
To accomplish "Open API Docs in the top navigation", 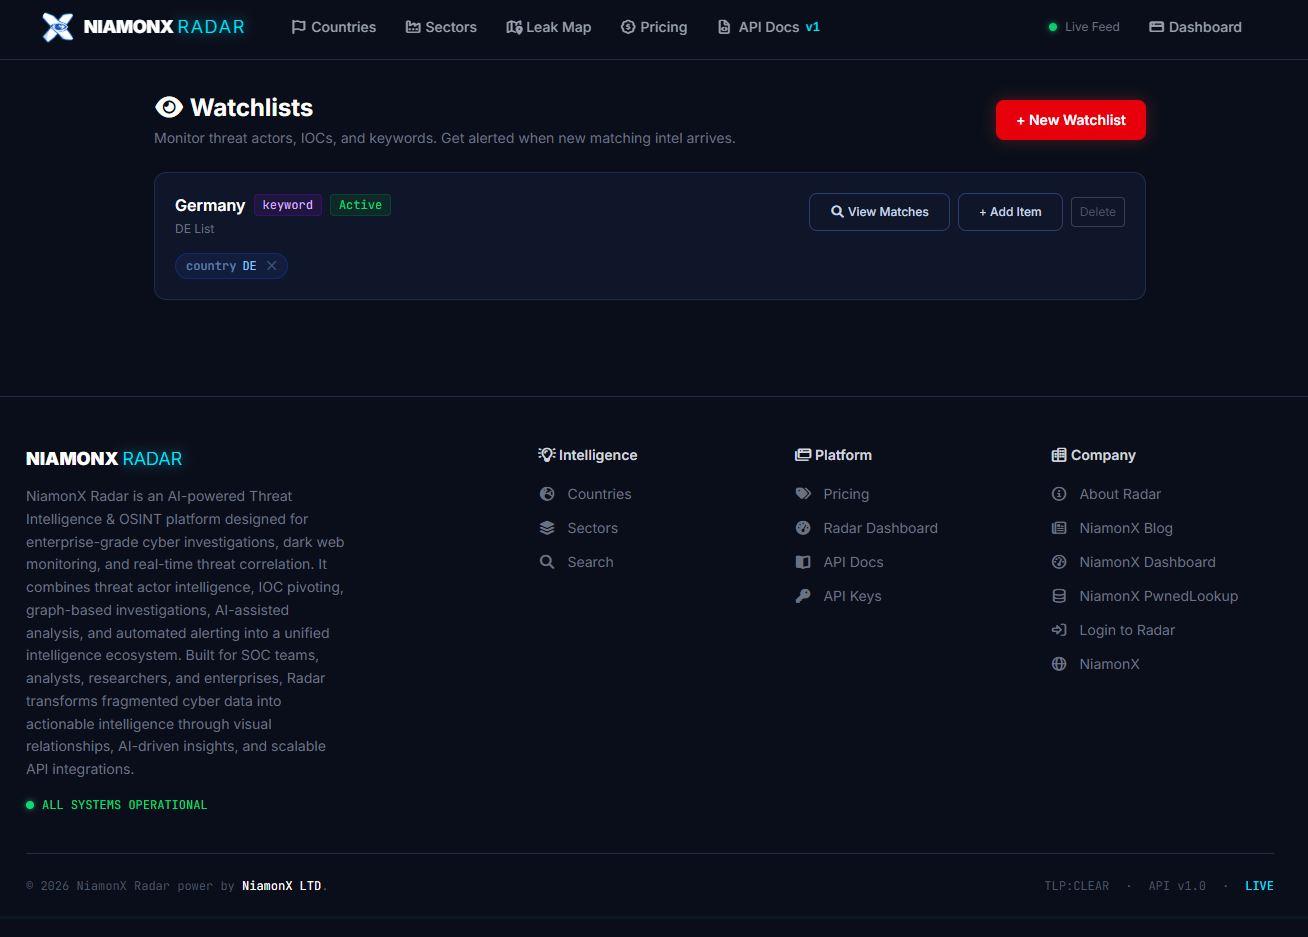I will pyautogui.click(x=769, y=27).
